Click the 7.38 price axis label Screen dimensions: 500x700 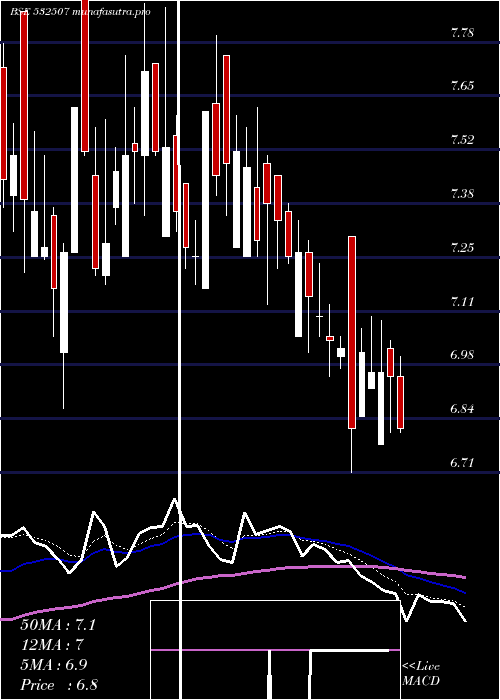pyautogui.click(x=462, y=194)
